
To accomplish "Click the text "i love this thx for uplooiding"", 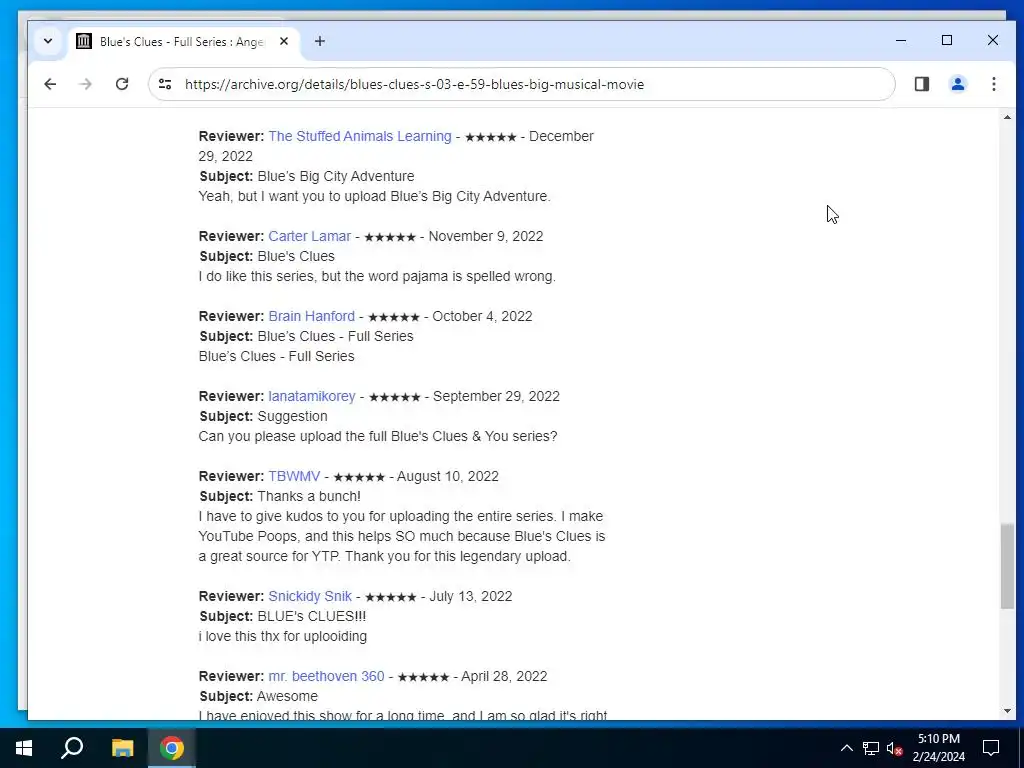I will 283,637.
